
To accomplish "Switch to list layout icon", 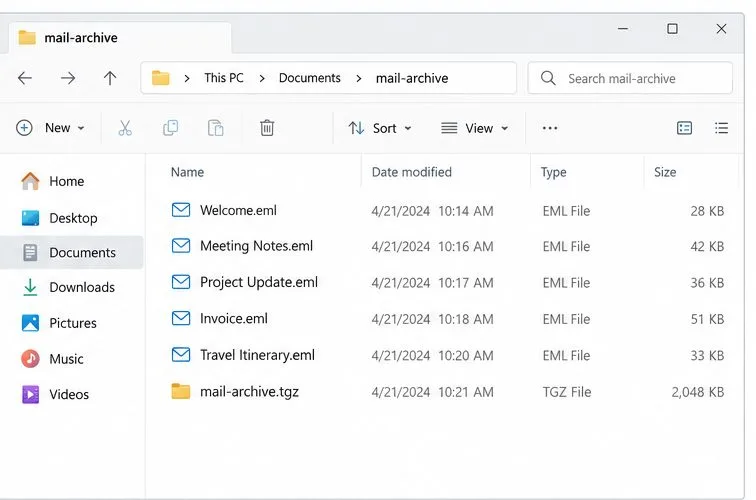I will pyautogui.click(x=721, y=128).
